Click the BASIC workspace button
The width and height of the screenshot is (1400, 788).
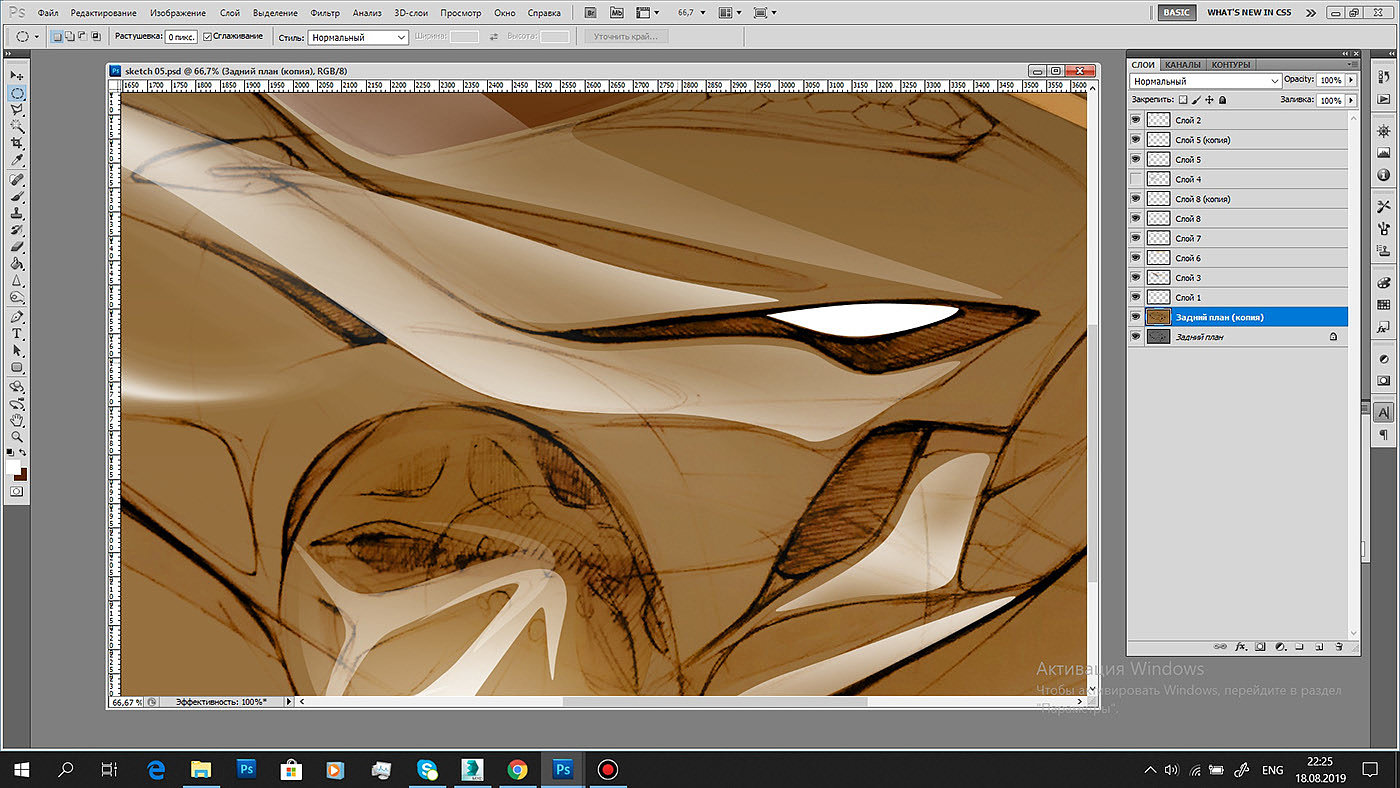1176,13
